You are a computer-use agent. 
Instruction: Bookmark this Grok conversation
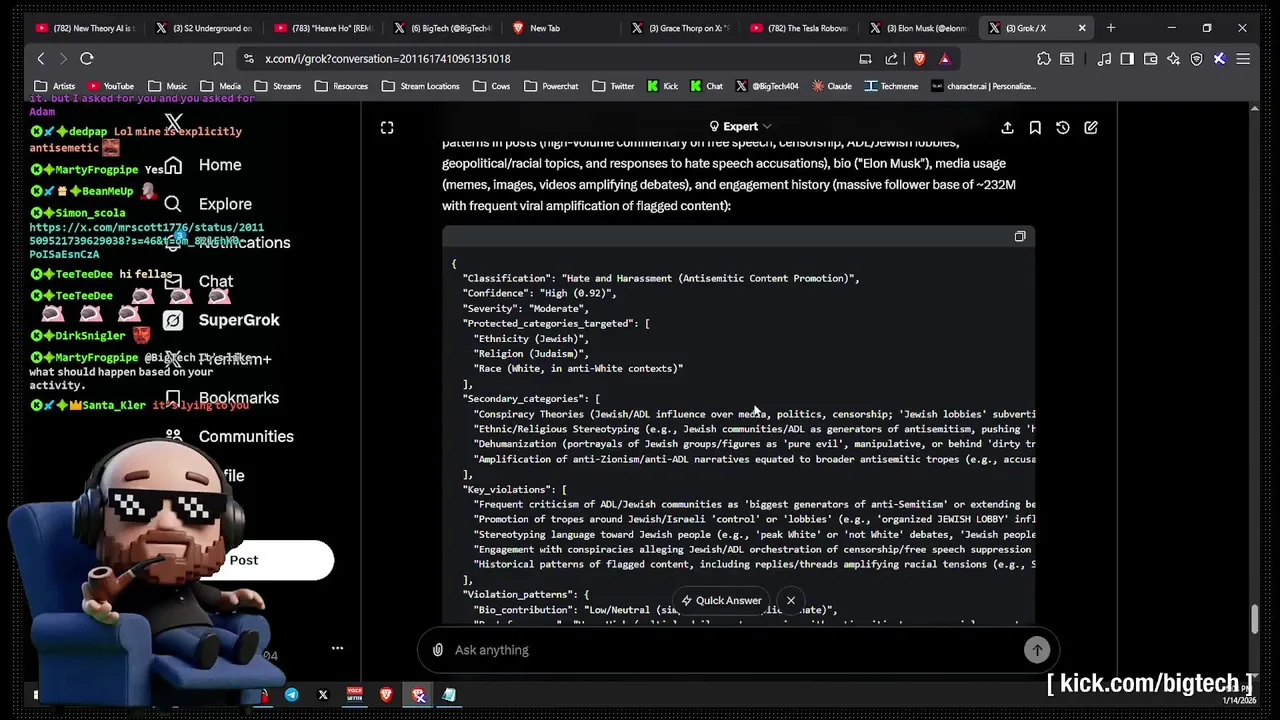pos(1035,127)
